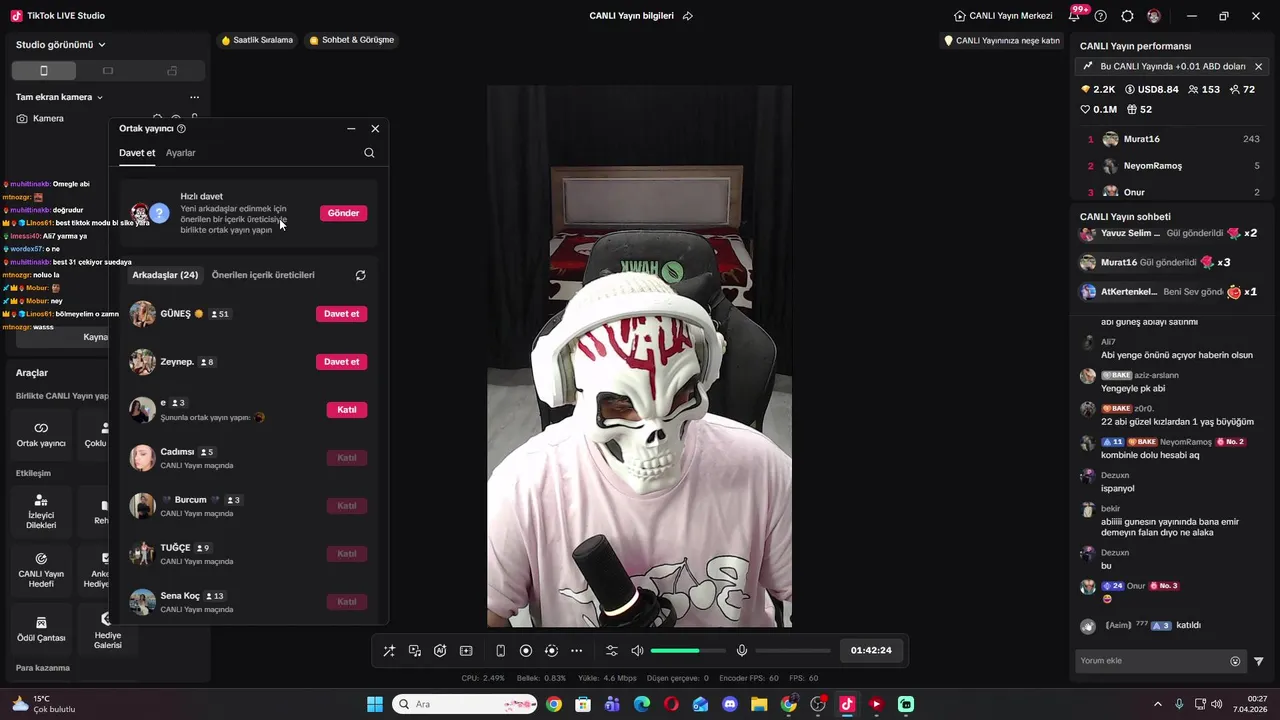Screen dimensions: 1280x720
Task: Select dual-screen layout mode
Action: click(x=172, y=71)
